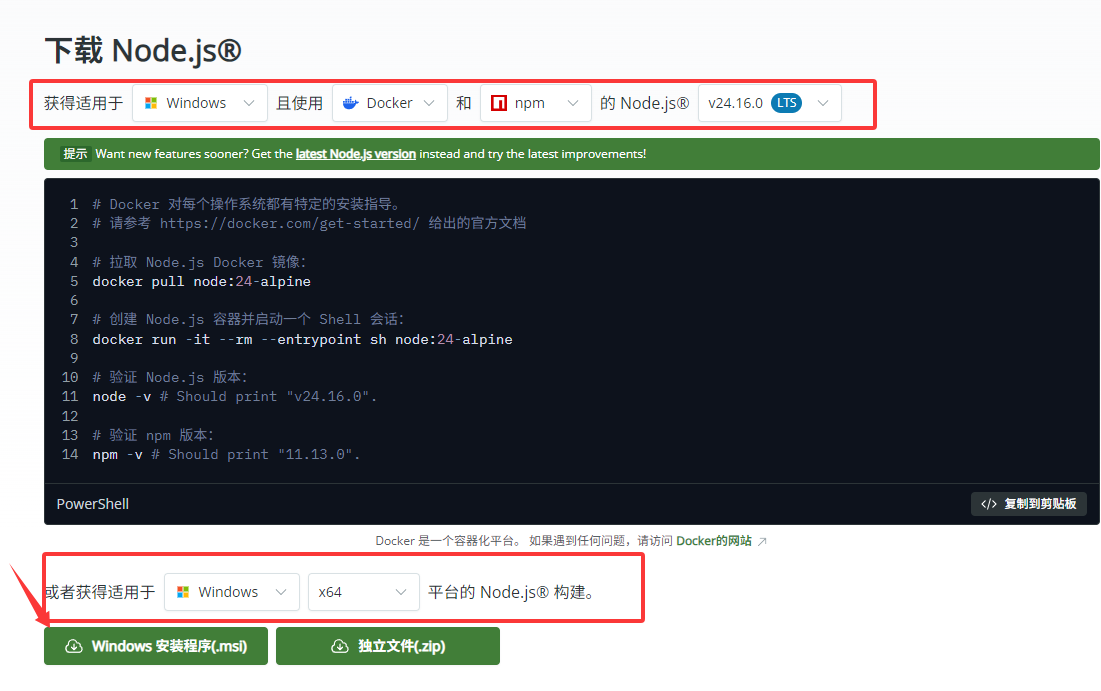Image resolution: width=1101 pixels, height=691 pixels.
Task: Visit the Docker的网站 link
Action: (713, 541)
